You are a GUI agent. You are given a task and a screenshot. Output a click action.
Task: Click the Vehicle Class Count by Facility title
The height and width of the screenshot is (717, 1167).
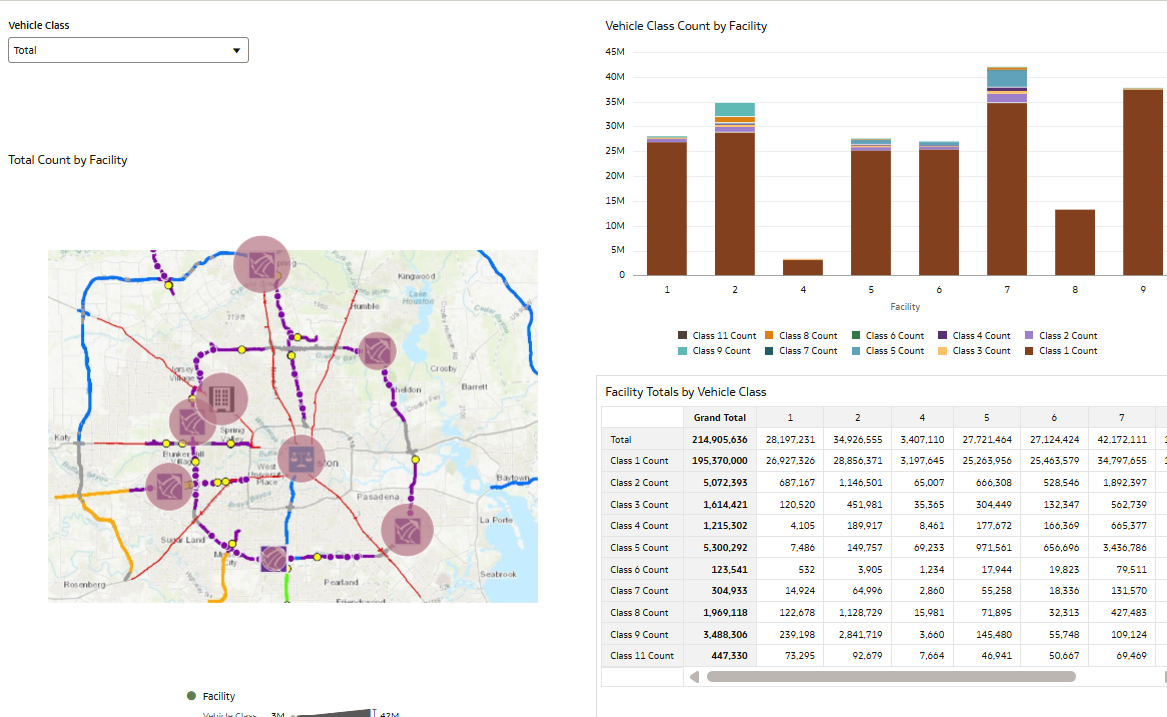tap(686, 26)
